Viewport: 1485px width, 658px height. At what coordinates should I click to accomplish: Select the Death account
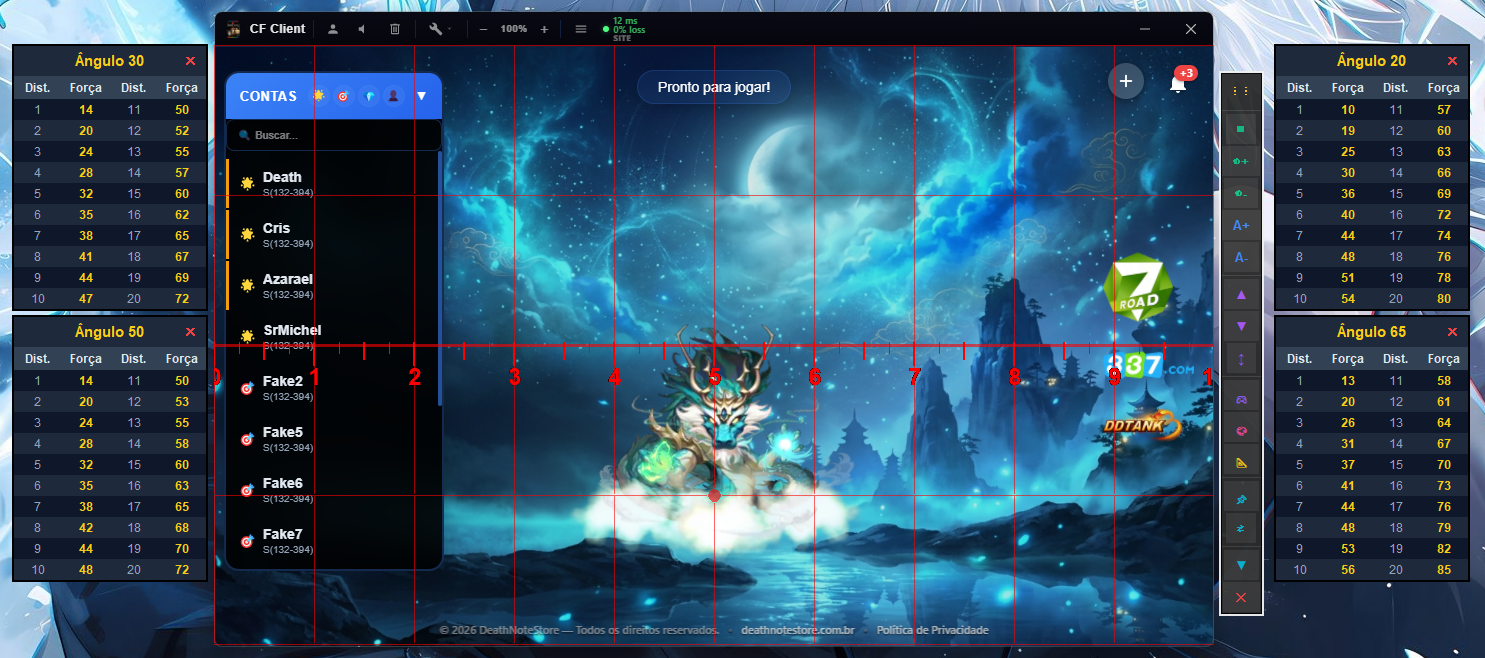[x=332, y=184]
